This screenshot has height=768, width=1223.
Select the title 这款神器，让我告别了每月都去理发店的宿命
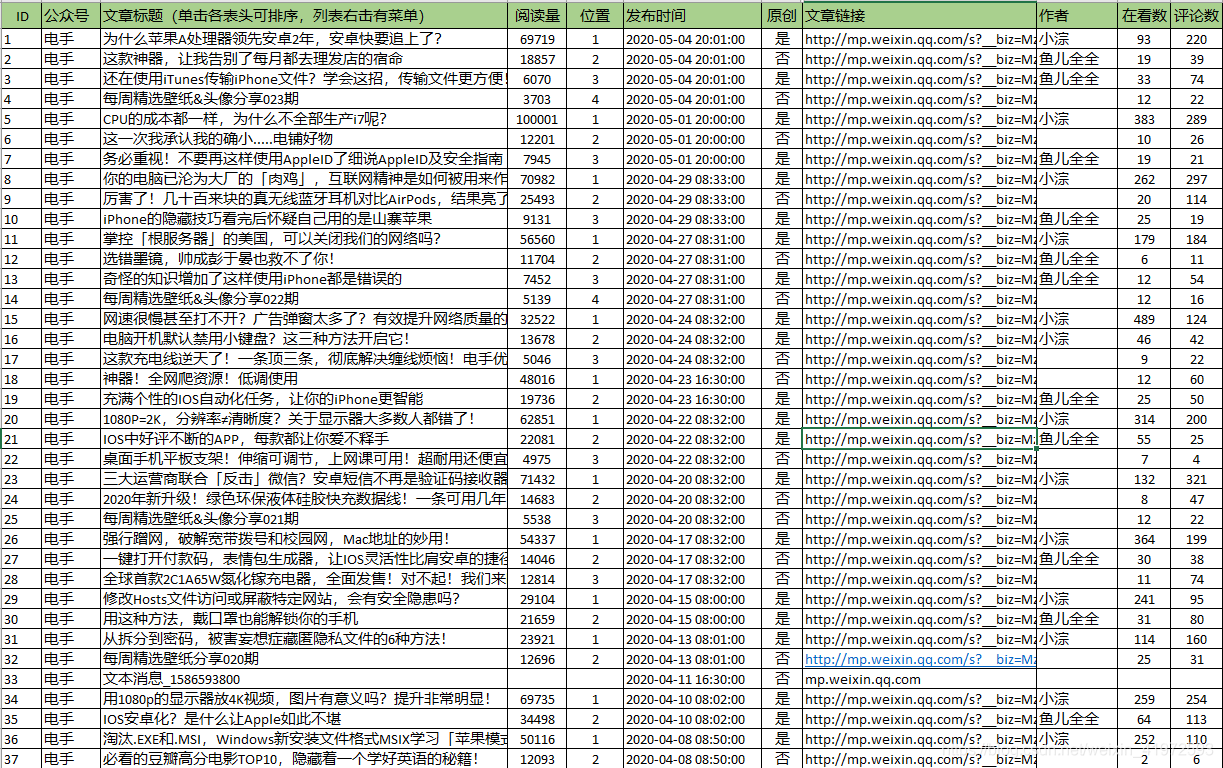[253, 59]
